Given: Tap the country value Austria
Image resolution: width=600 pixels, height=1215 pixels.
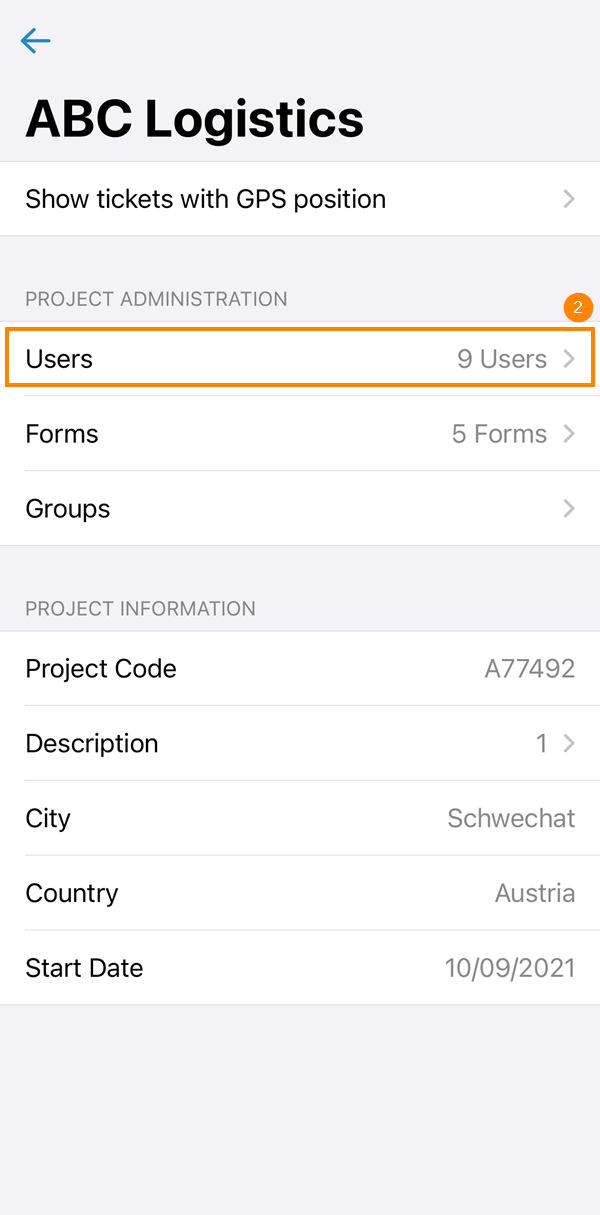Looking at the screenshot, I should tap(535, 894).
